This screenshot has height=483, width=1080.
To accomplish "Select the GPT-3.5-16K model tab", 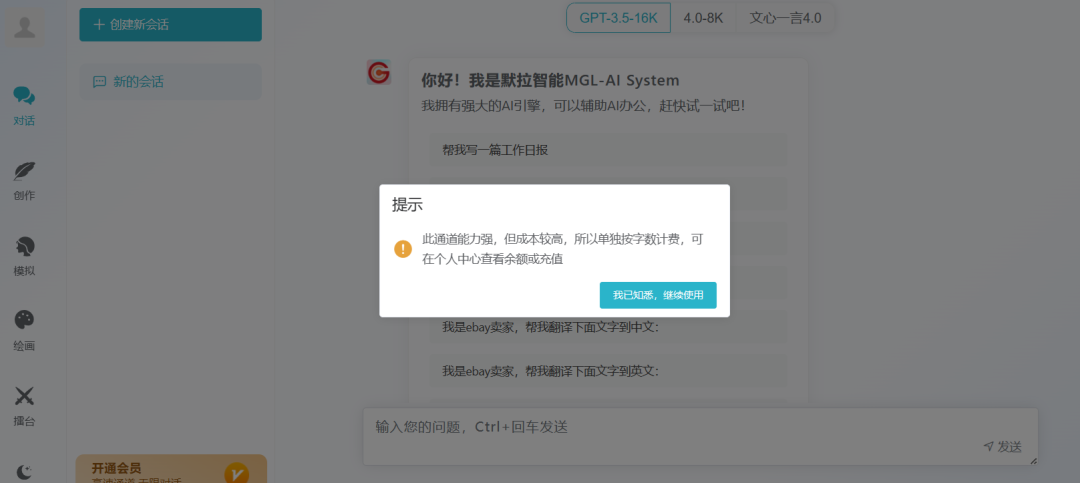I will [x=618, y=18].
